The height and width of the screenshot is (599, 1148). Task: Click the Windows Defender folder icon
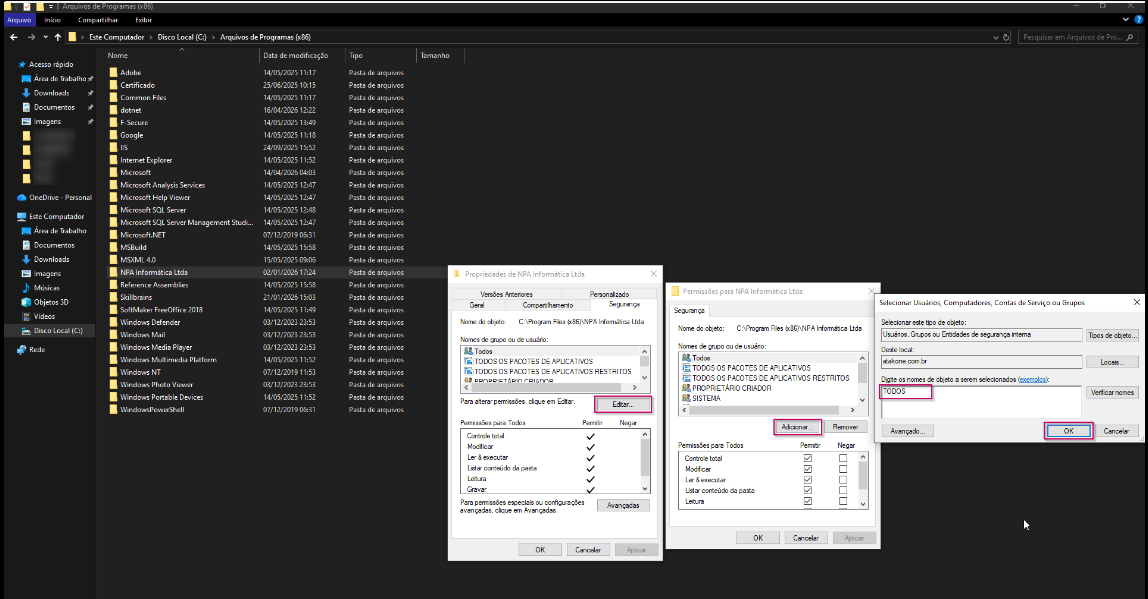click(x=113, y=322)
